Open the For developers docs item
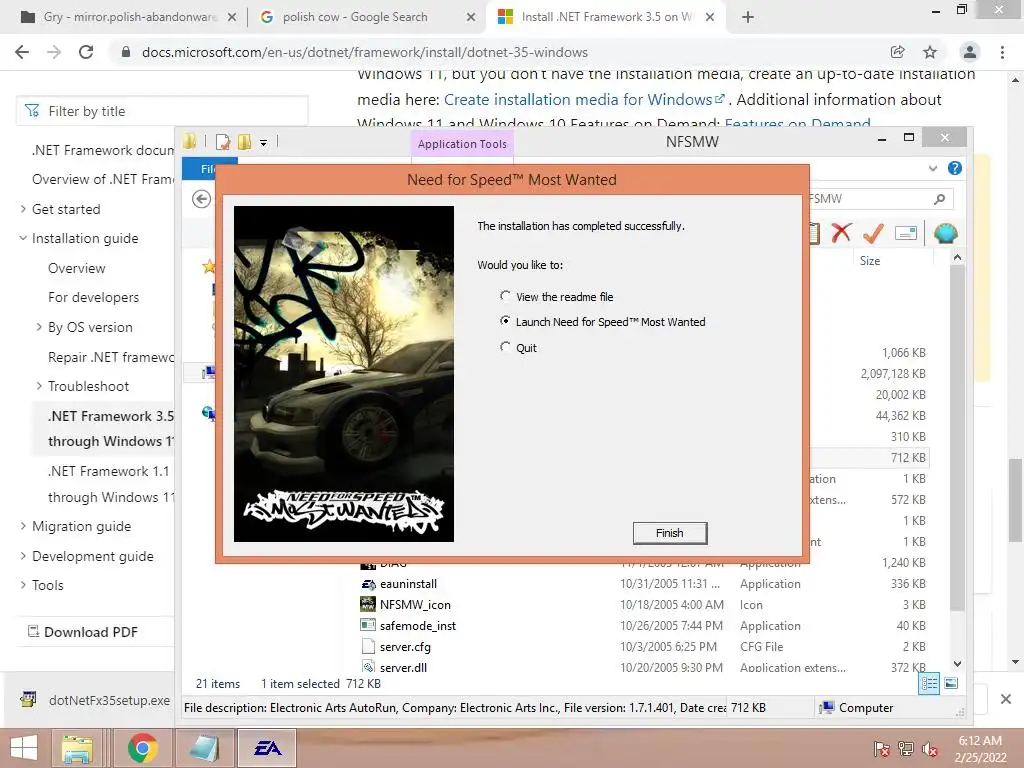1024x768 pixels. 93,297
